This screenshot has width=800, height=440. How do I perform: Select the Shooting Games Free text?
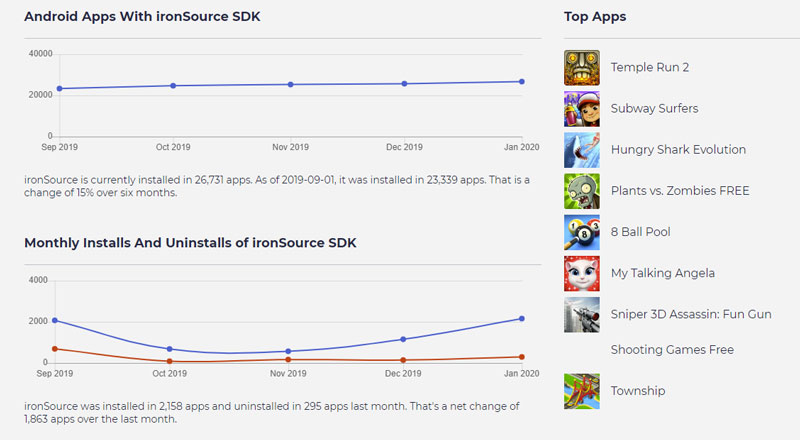click(672, 350)
